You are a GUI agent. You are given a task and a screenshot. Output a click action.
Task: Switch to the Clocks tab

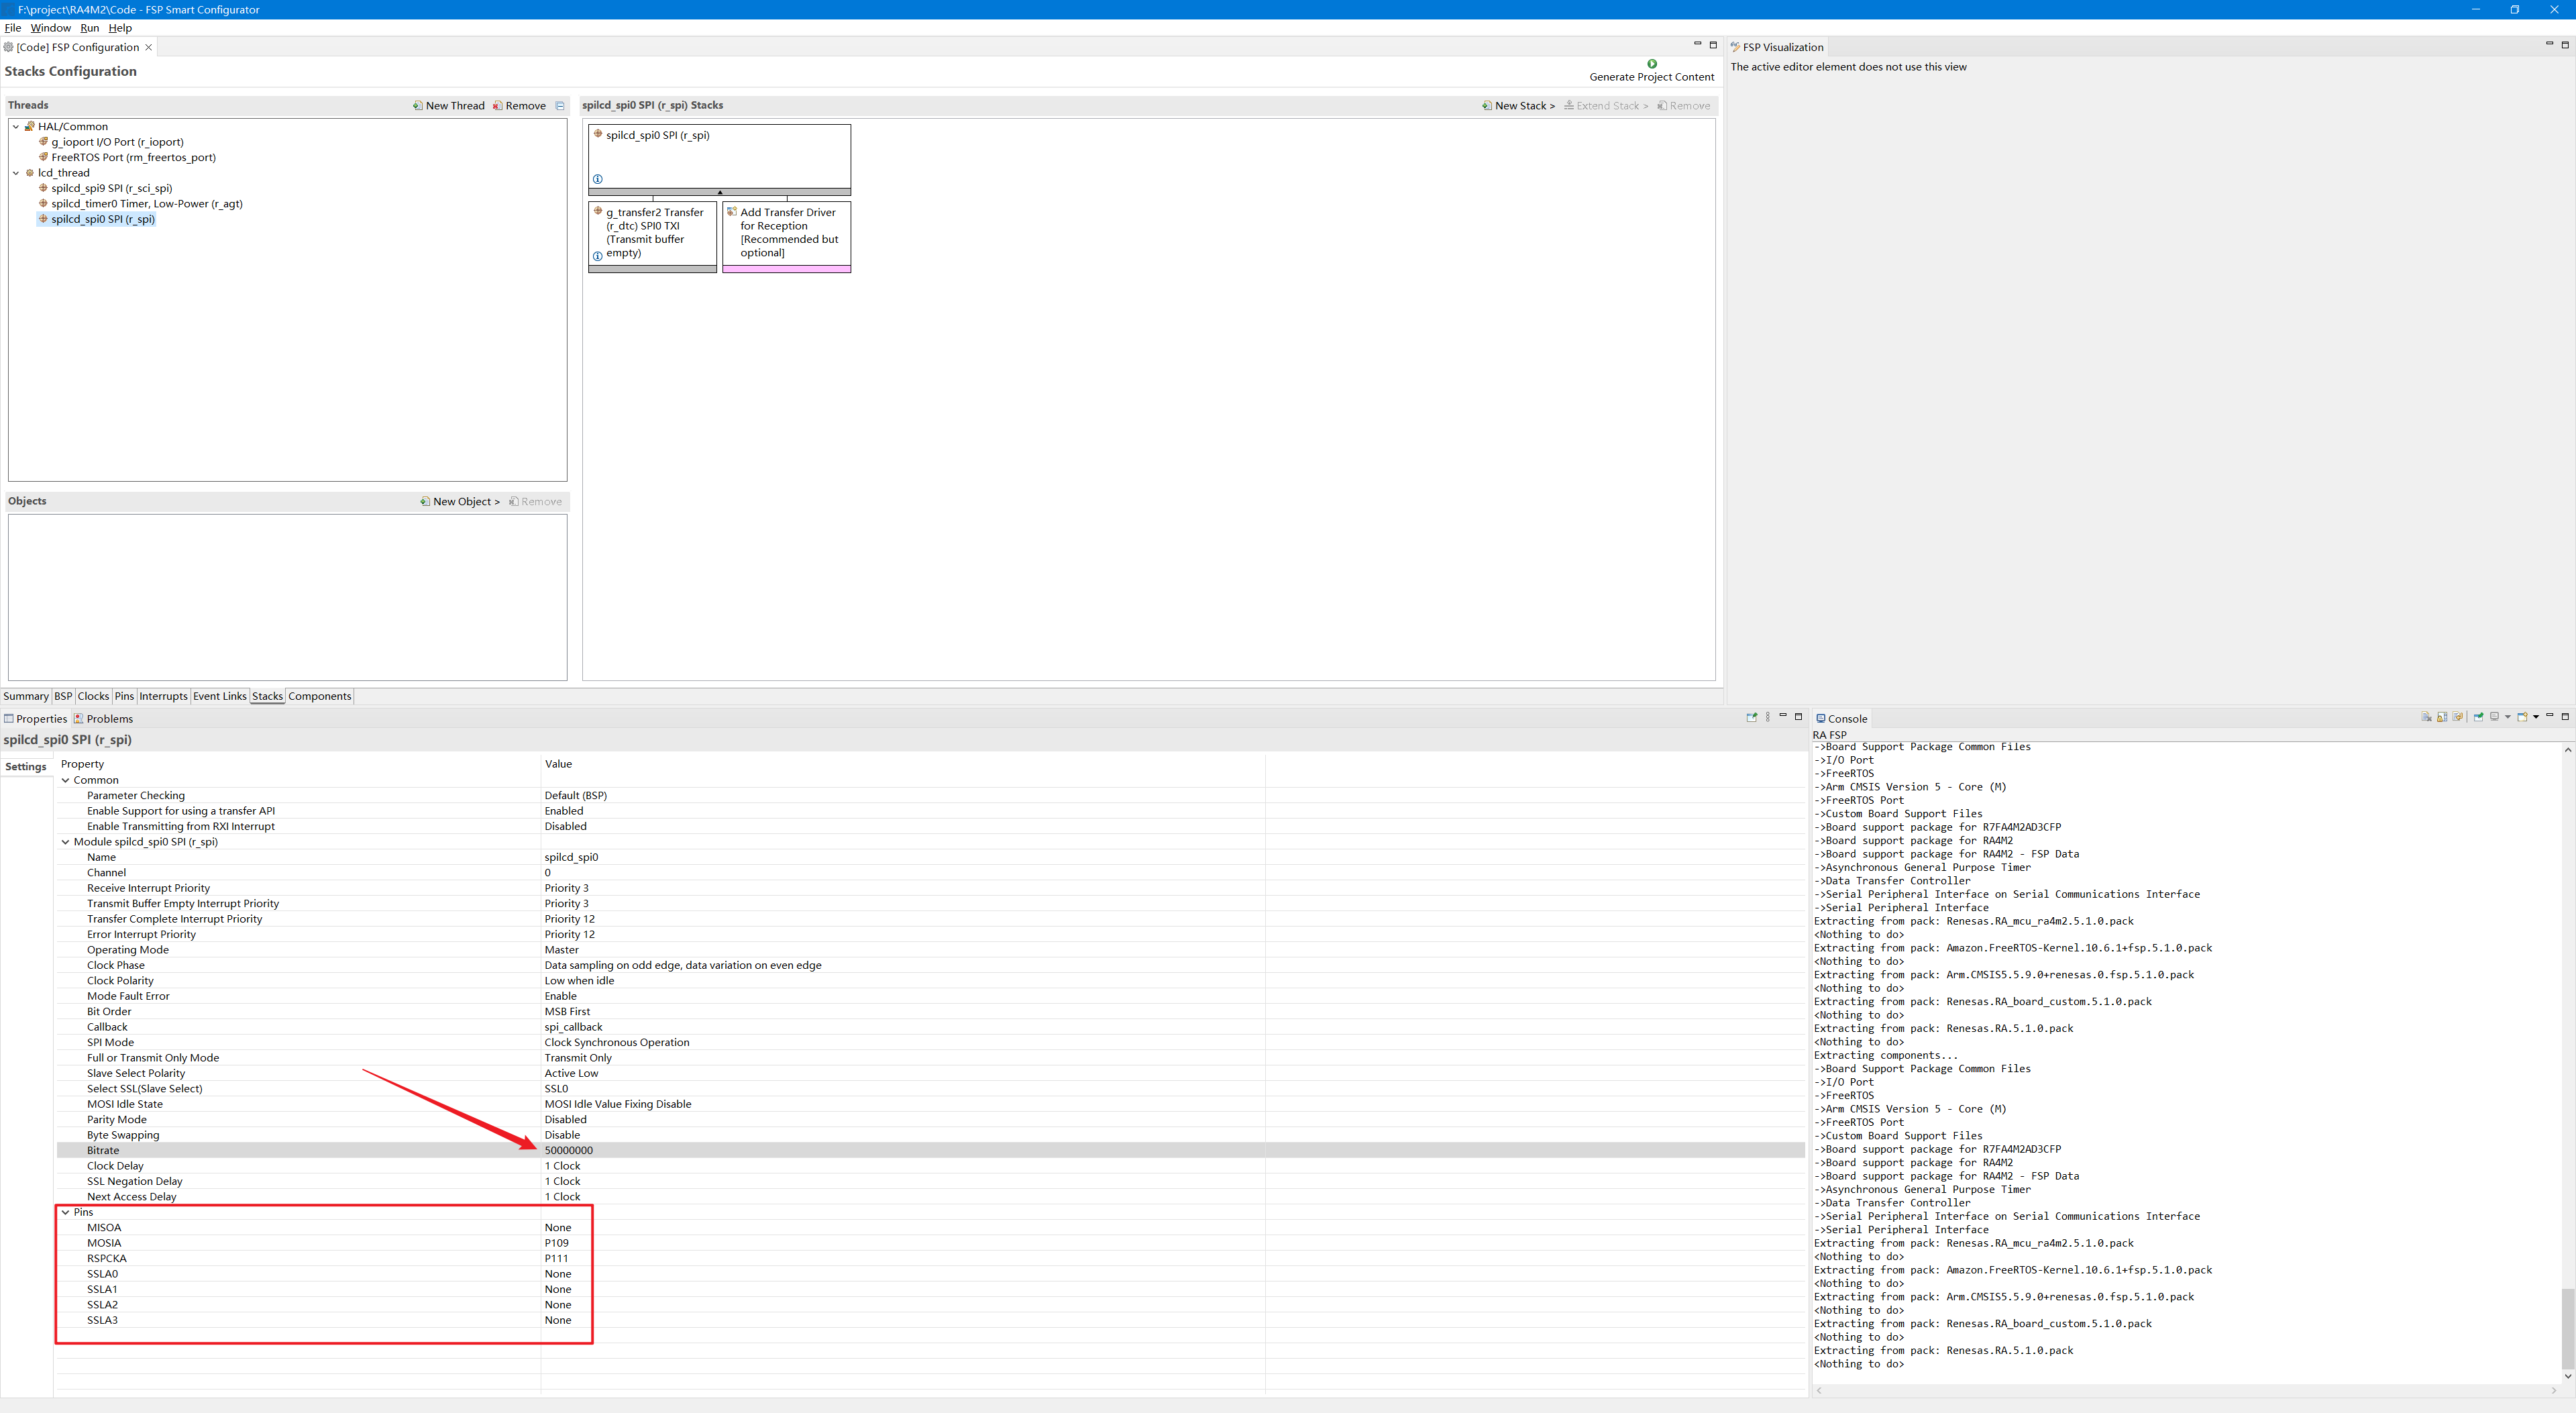pos(93,696)
